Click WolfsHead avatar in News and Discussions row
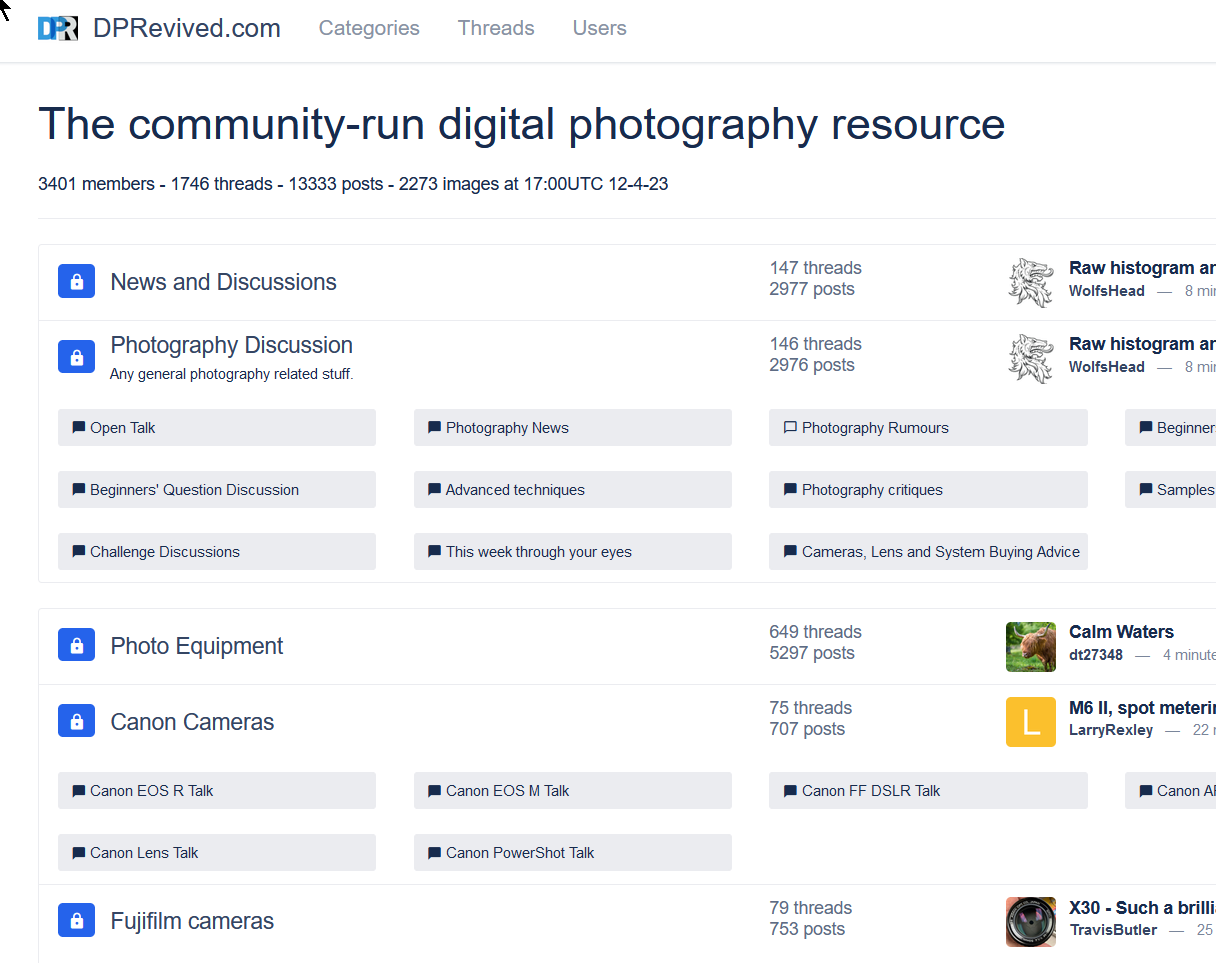 (x=1031, y=282)
